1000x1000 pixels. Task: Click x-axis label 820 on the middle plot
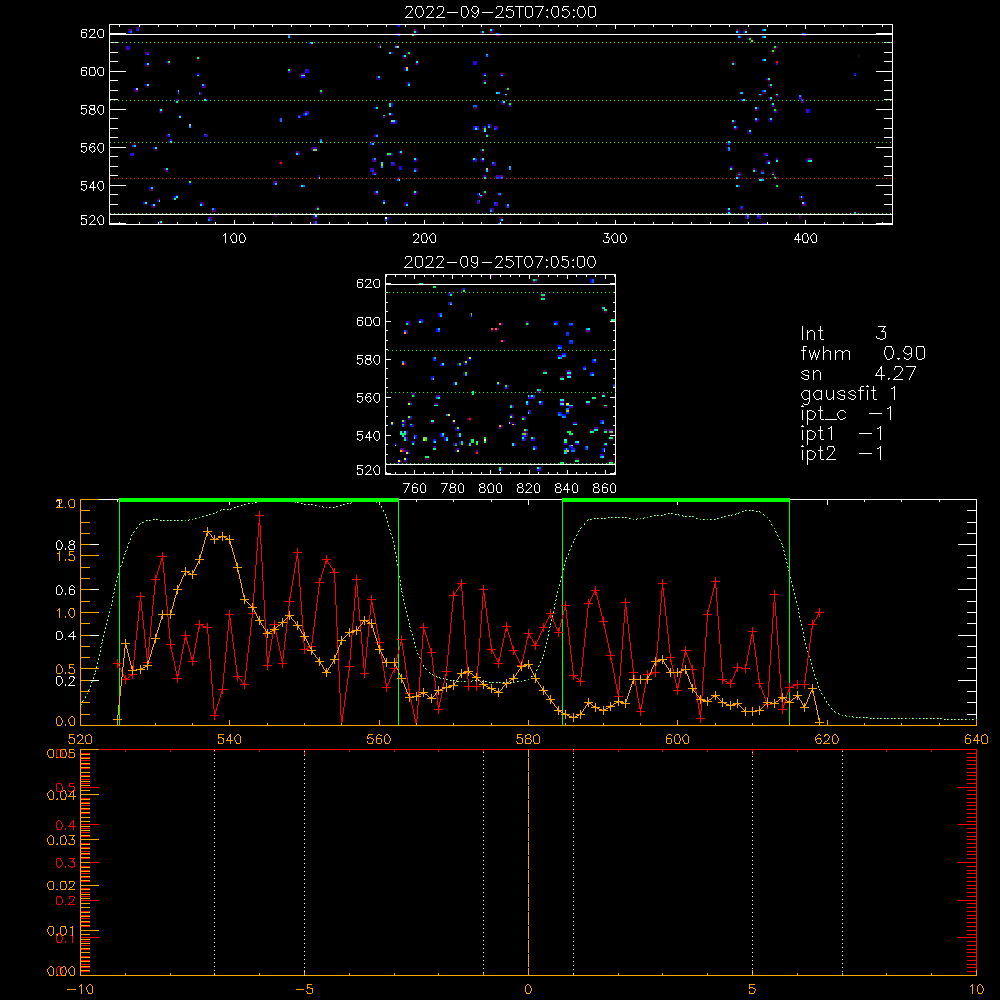pos(529,489)
